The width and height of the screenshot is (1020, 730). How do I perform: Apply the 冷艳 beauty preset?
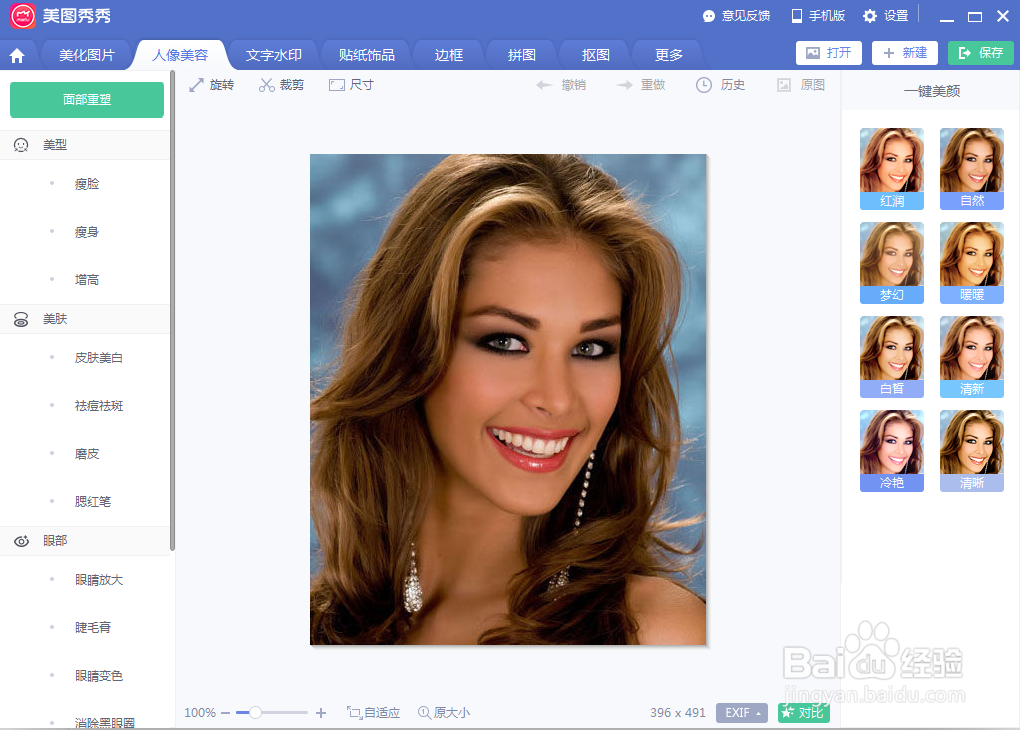(x=892, y=451)
